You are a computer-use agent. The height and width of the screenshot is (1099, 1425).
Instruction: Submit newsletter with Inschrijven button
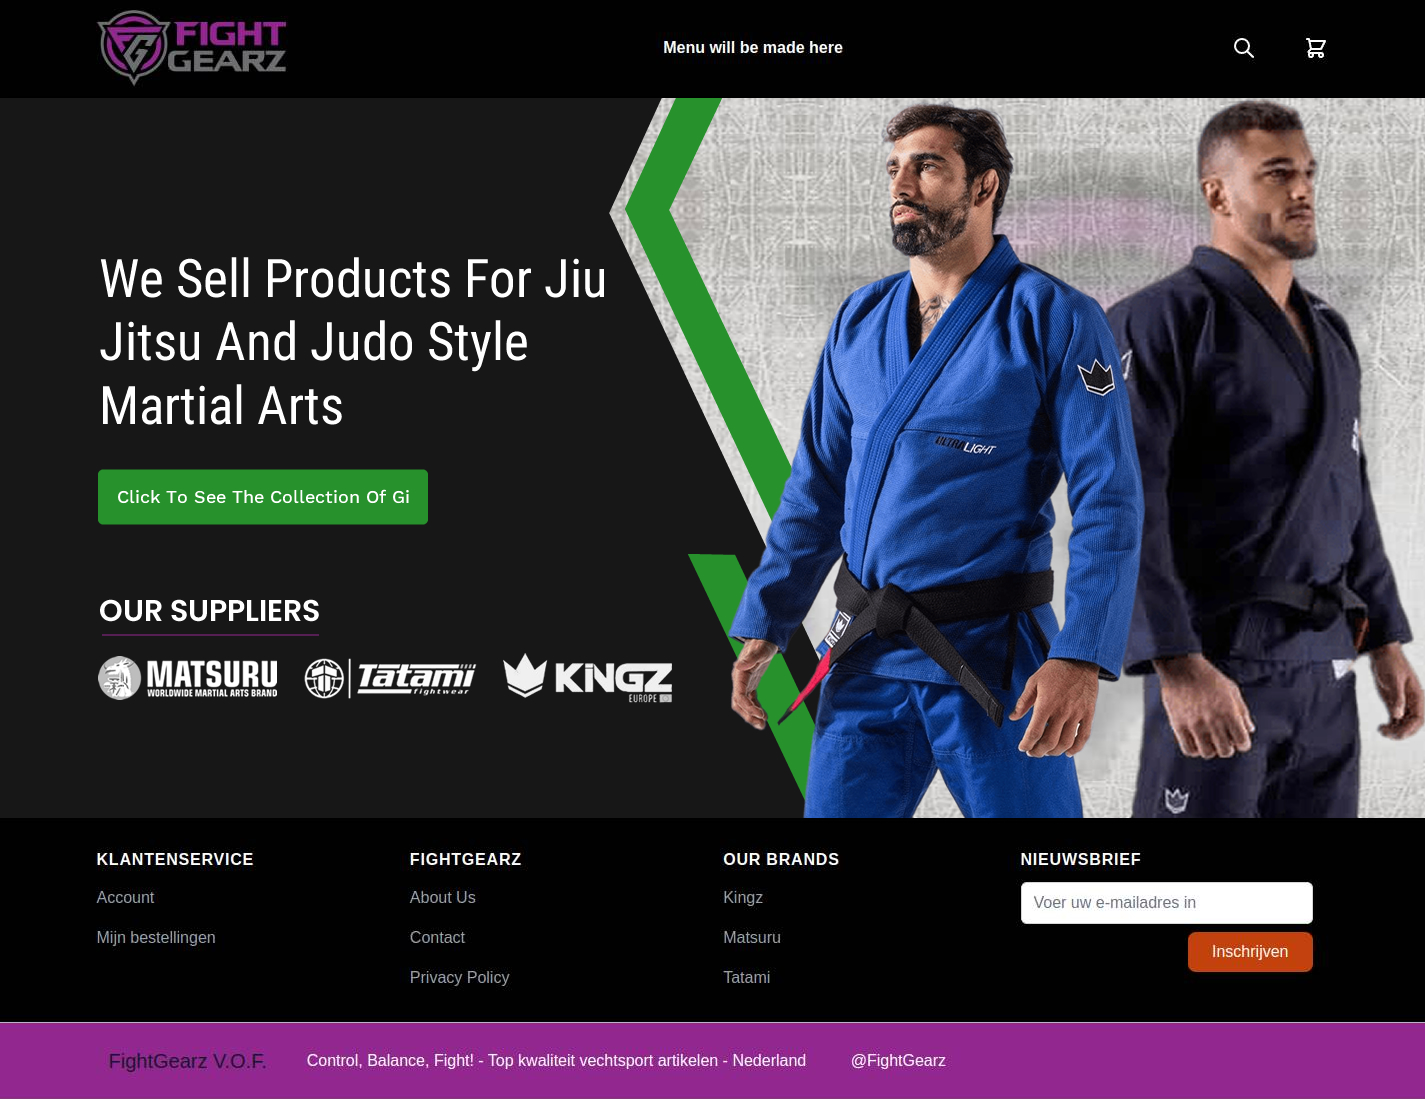[1250, 952]
